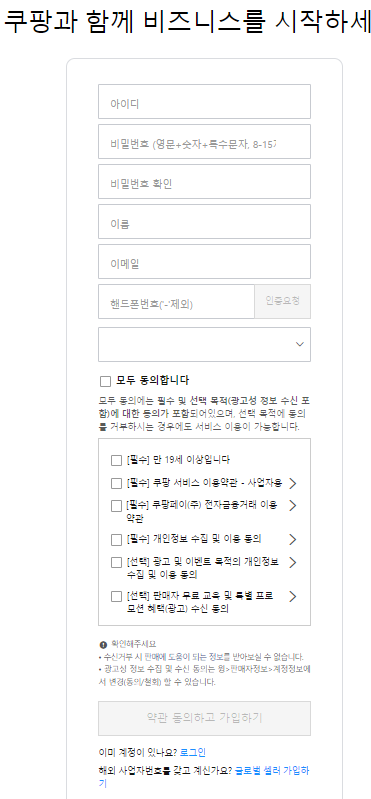Open 쿠팡 서비스 이용약관 details chevron
Image resolution: width=371 pixels, height=799 pixels.
tap(293, 484)
